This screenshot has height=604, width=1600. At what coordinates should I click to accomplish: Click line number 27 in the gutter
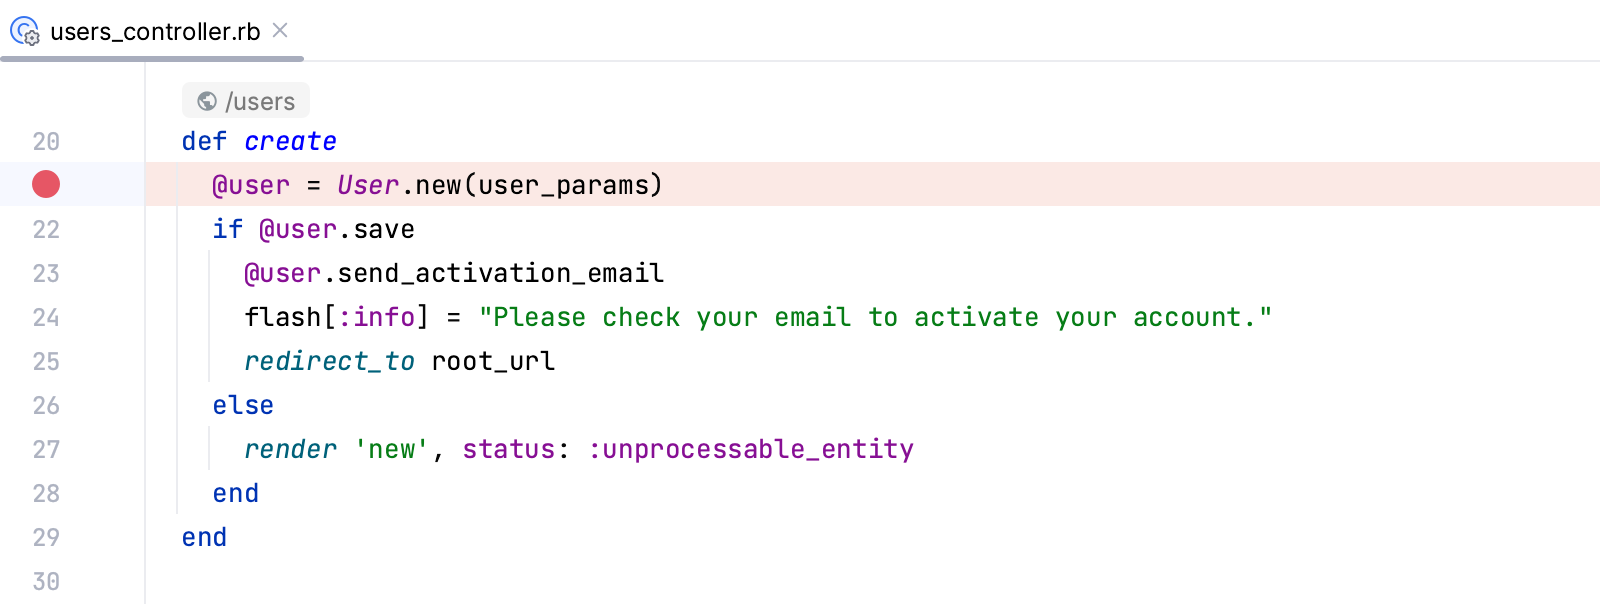[x=45, y=449]
